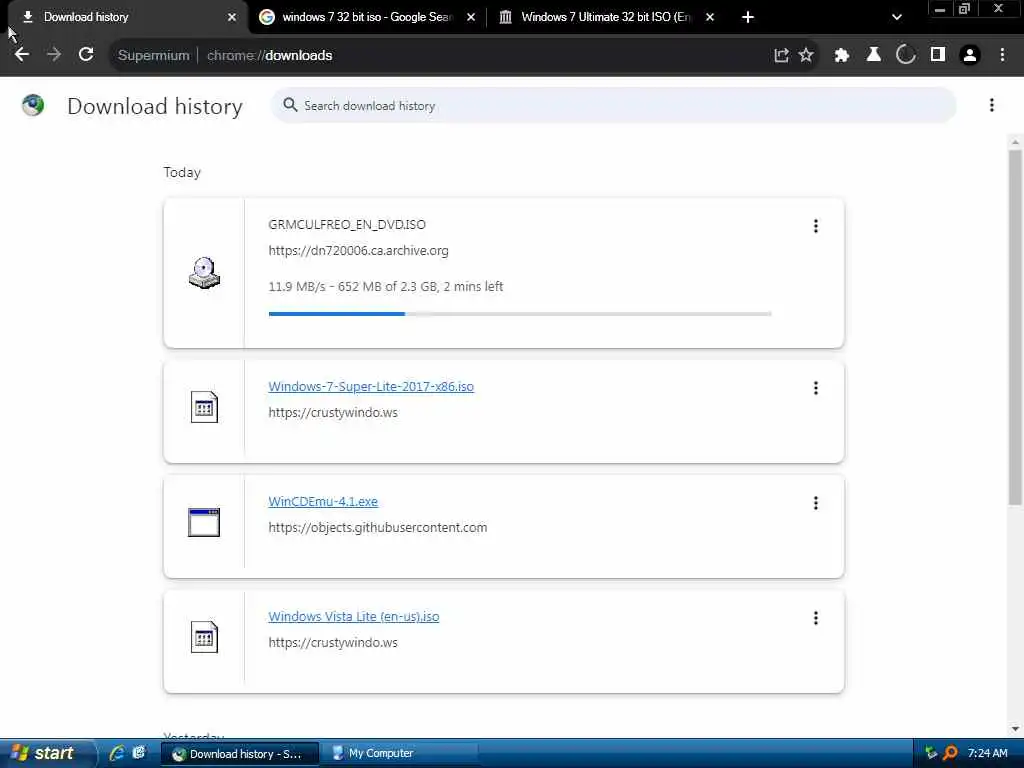
Task: Switch to windows 7 32 bit iso Google tab
Action: (368, 17)
